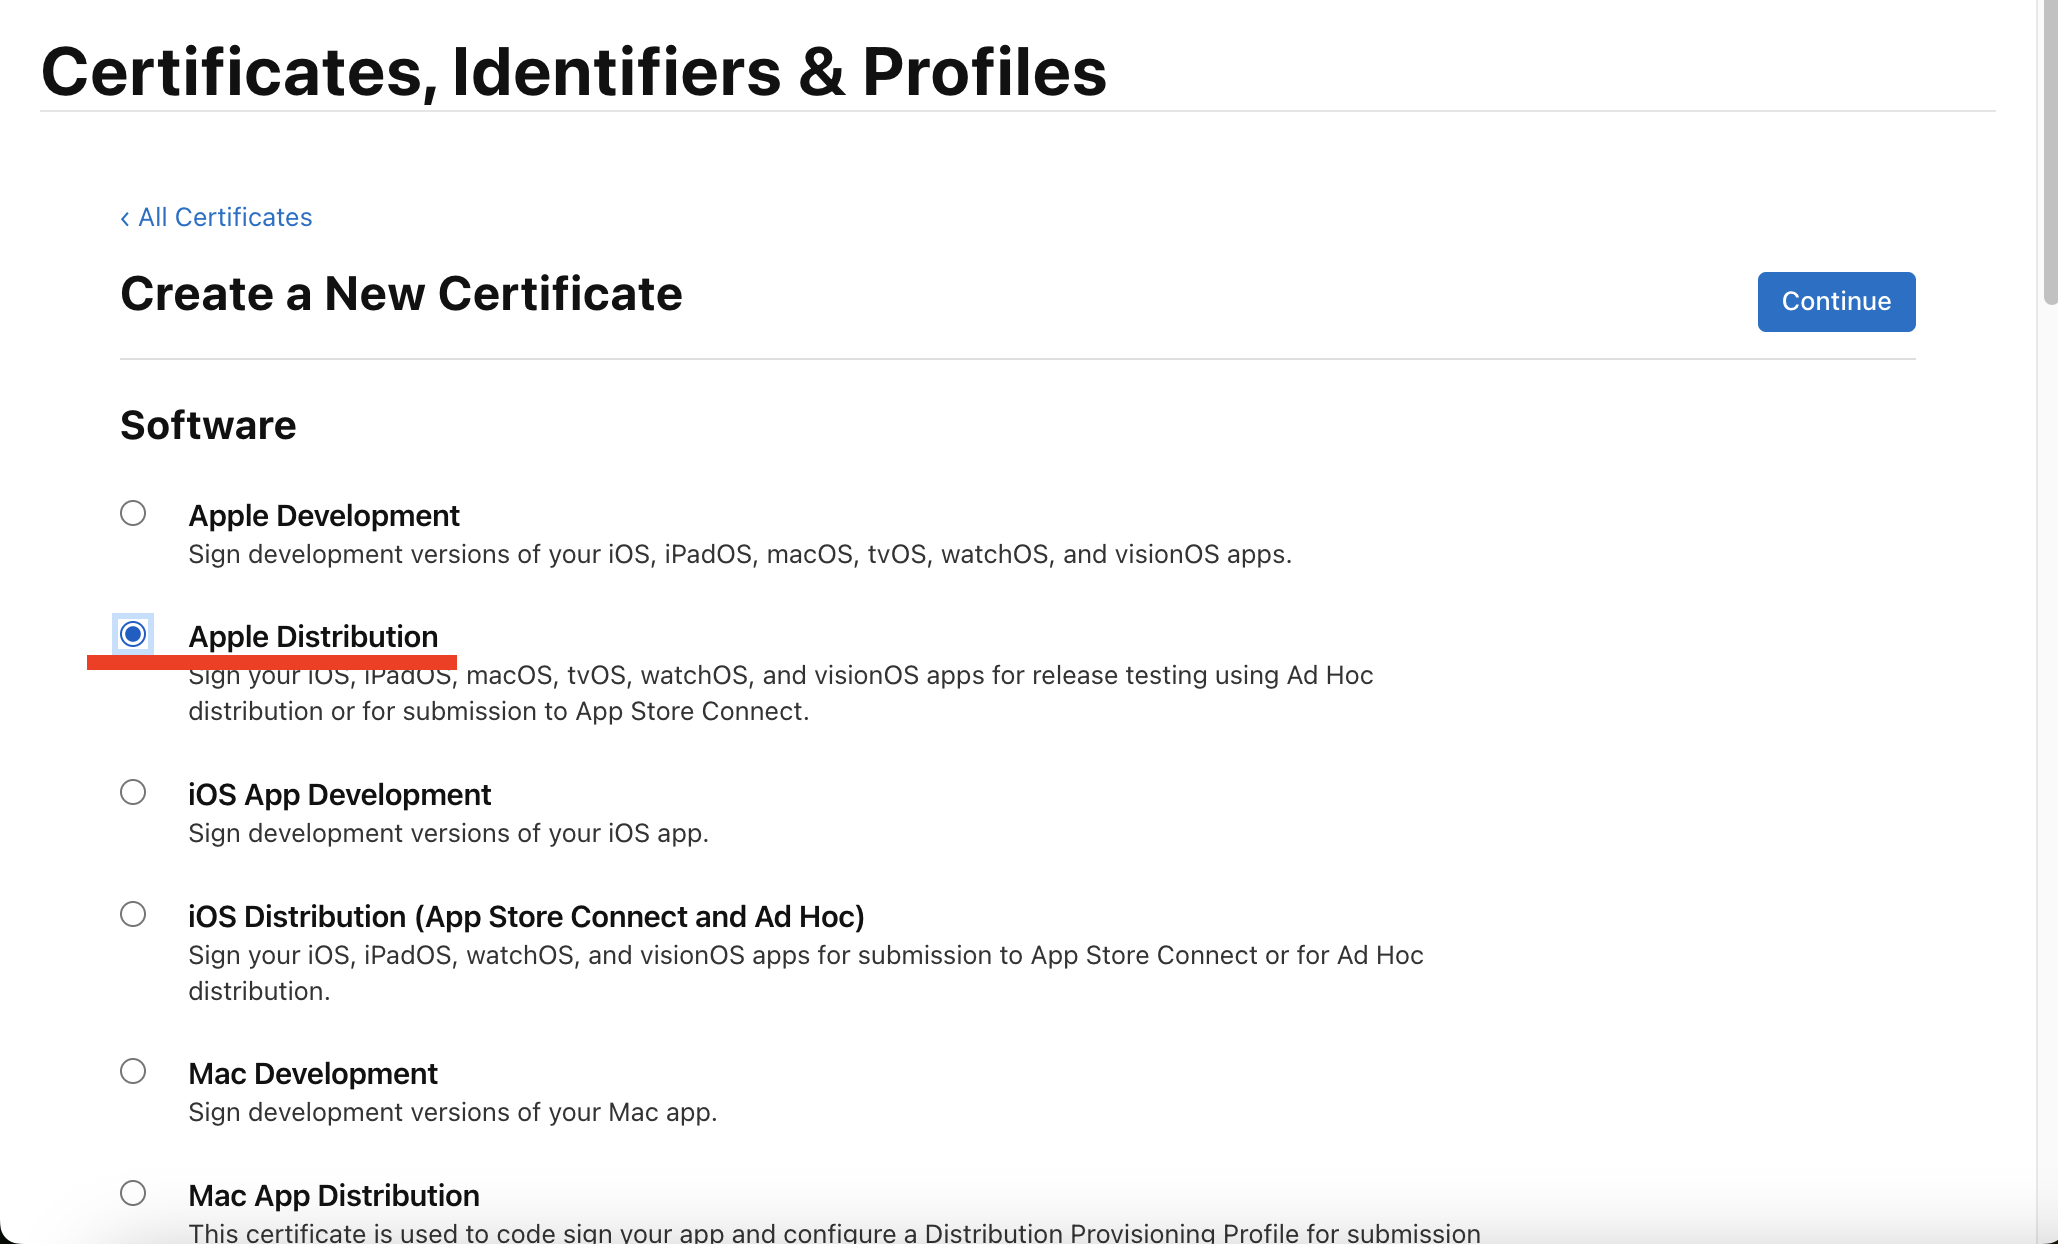This screenshot has height=1244, width=2058.
Task: Choose iOS Distribution (App Store Connect and Ad Hoc)
Action: tap(133, 913)
